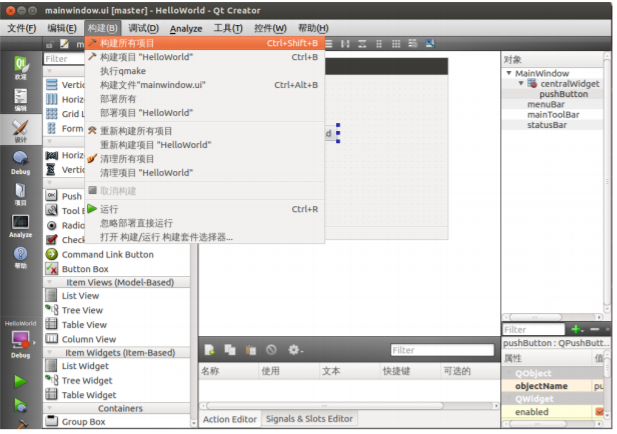Viewport: 617px width, 434px height.
Task: Open the Welcome mode in sidebar
Action: (20, 67)
